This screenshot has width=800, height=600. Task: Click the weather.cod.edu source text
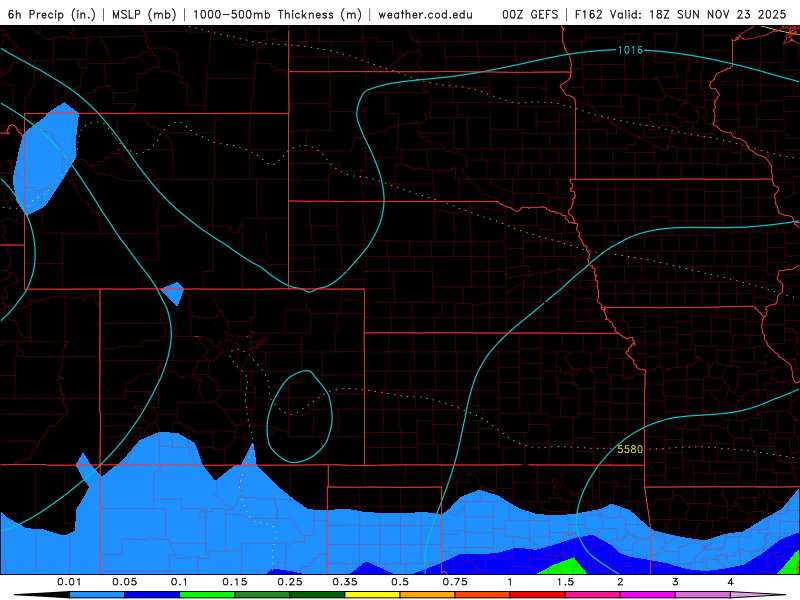pos(425,14)
